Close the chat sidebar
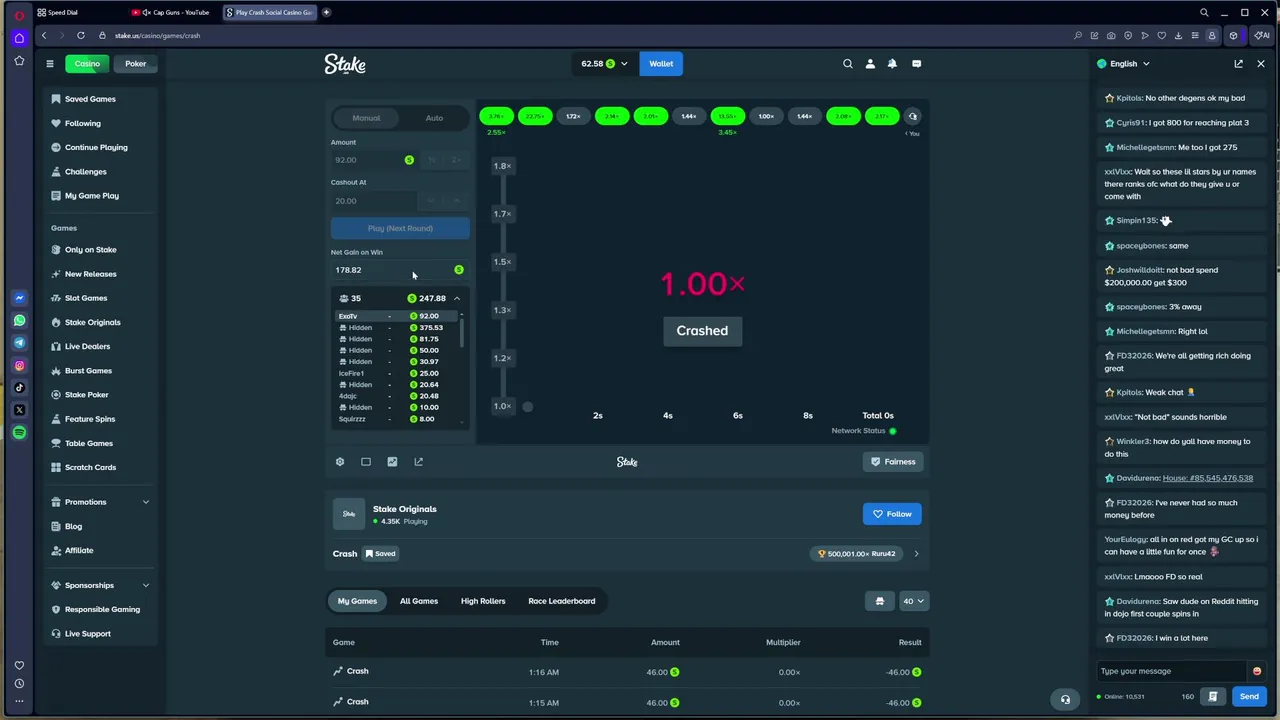 pyautogui.click(x=1261, y=64)
